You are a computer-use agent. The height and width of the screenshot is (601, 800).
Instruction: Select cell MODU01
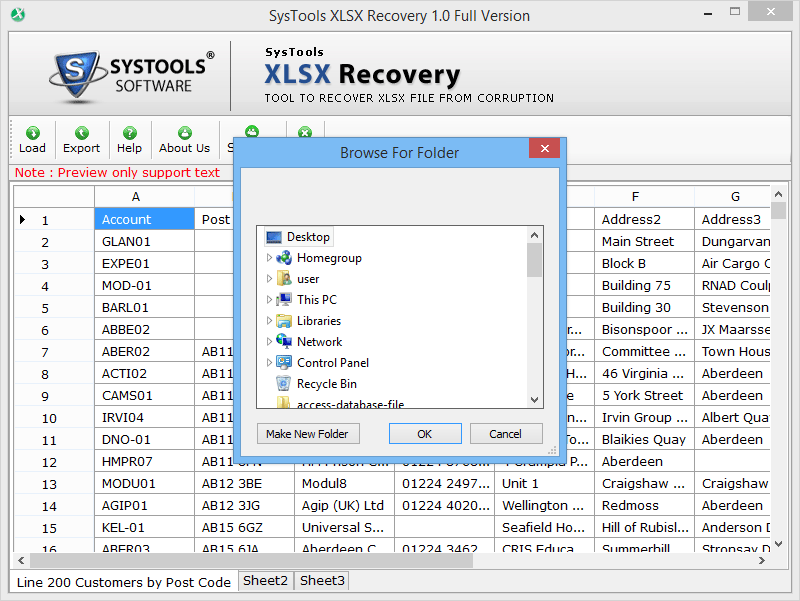(x=144, y=483)
